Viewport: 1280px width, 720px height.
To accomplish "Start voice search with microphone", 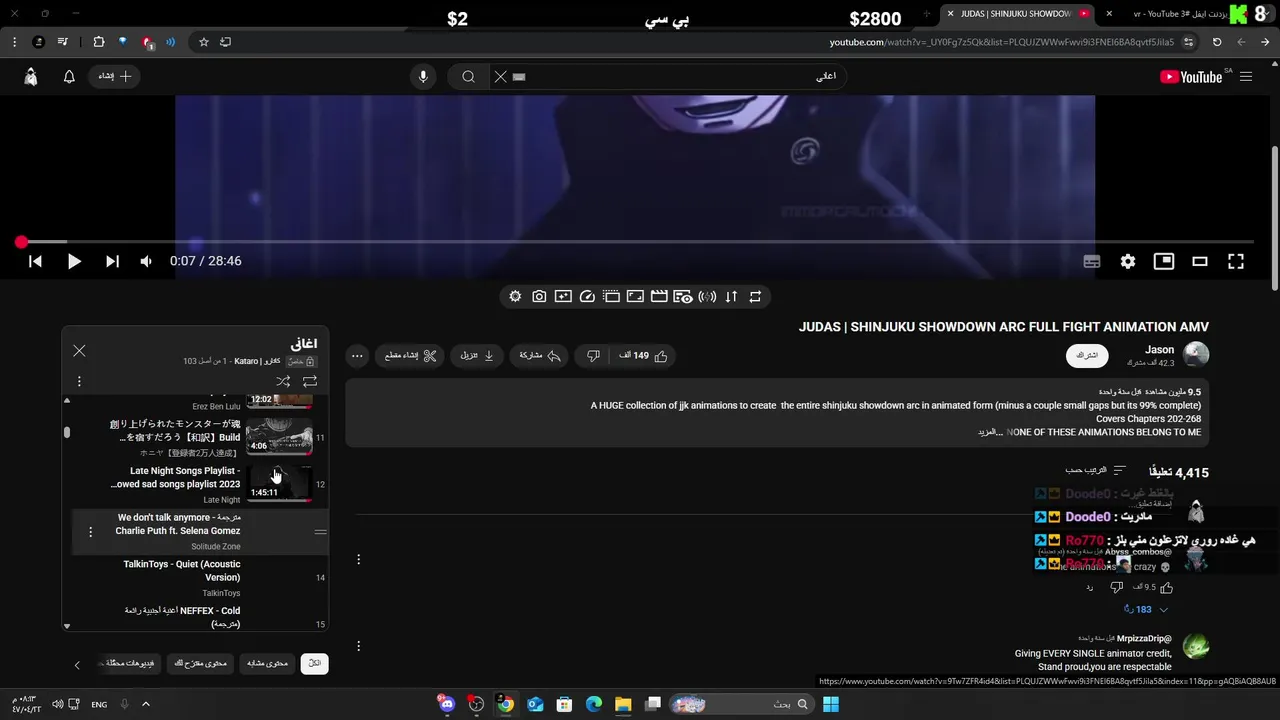I will click(423, 77).
